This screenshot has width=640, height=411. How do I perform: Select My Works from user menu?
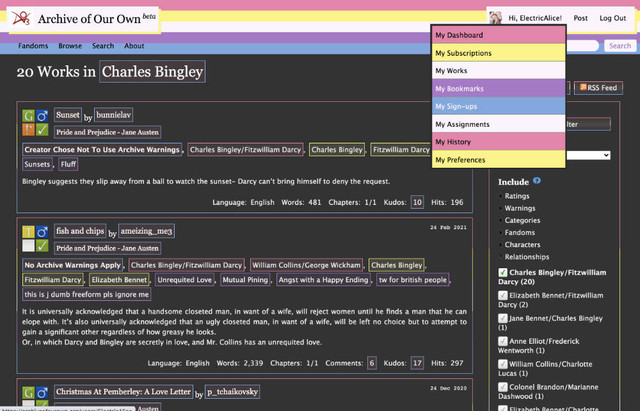[x=498, y=71]
